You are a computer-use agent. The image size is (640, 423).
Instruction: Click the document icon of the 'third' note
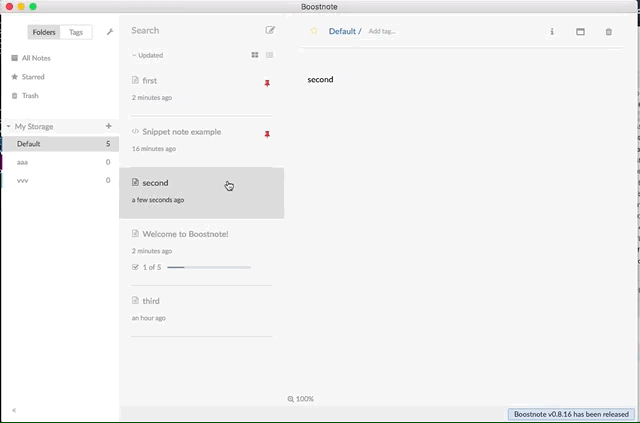point(135,301)
